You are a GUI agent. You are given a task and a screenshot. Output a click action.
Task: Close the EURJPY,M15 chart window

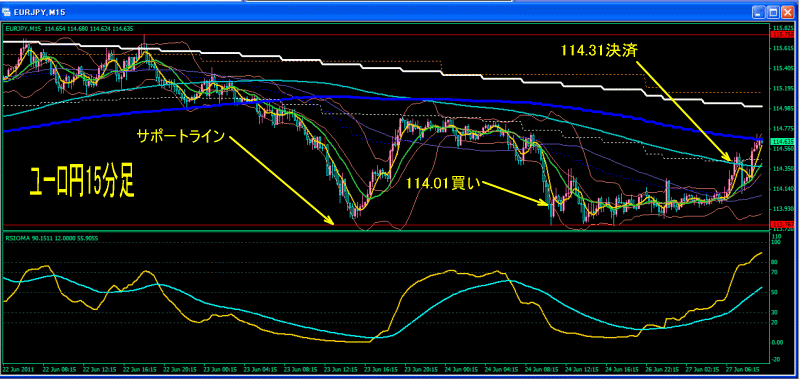point(787,11)
